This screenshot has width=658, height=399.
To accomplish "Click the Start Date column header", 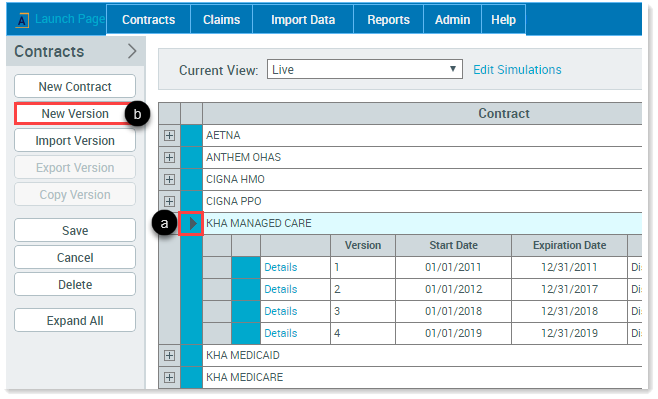I will point(453,245).
